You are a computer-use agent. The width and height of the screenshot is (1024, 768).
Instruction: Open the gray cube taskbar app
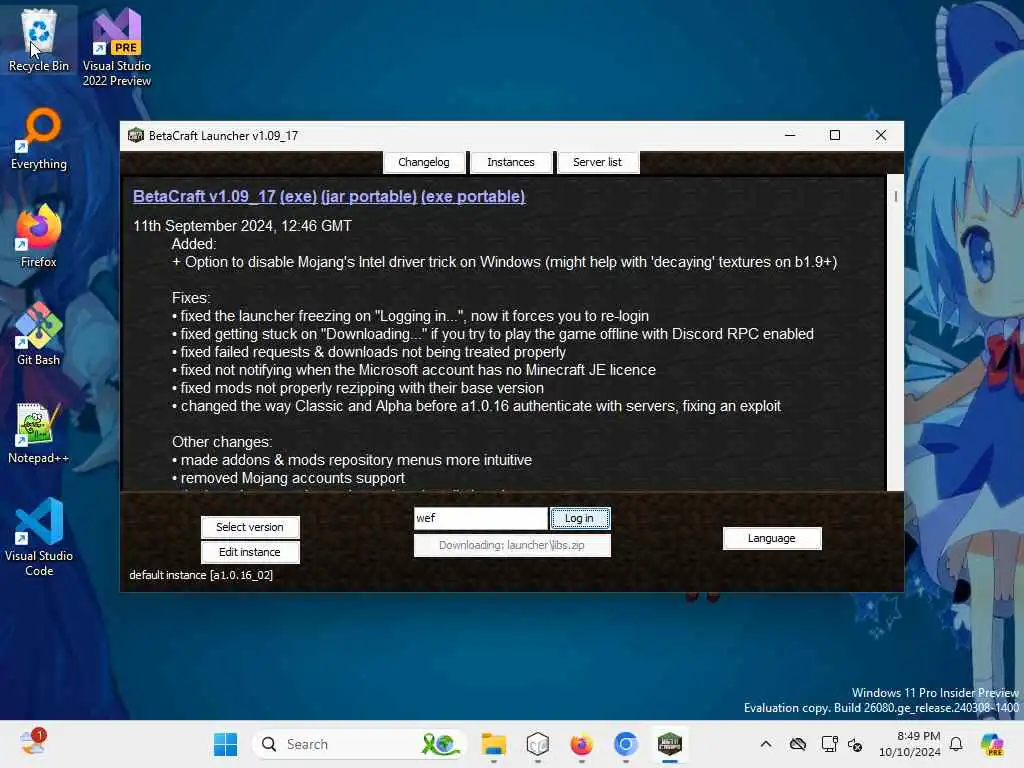(x=537, y=744)
